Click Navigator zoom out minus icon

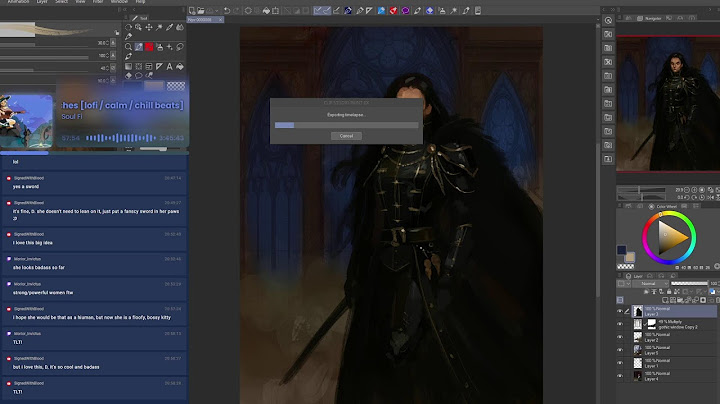(687, 190)
